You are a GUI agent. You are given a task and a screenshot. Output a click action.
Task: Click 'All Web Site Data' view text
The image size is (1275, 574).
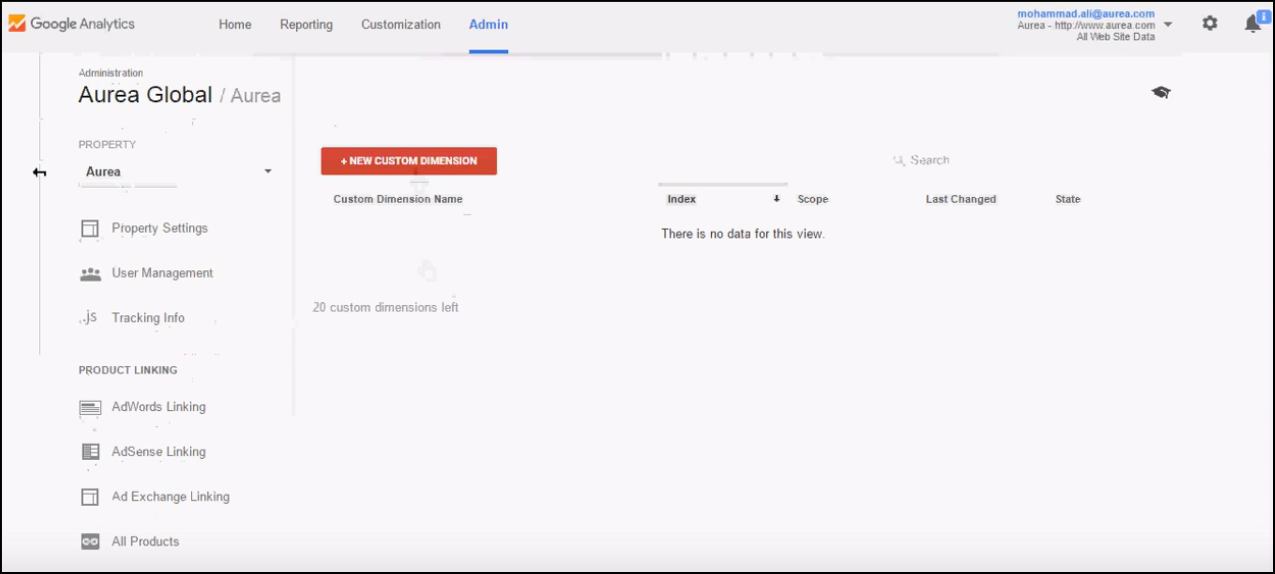click(1116, 37)
